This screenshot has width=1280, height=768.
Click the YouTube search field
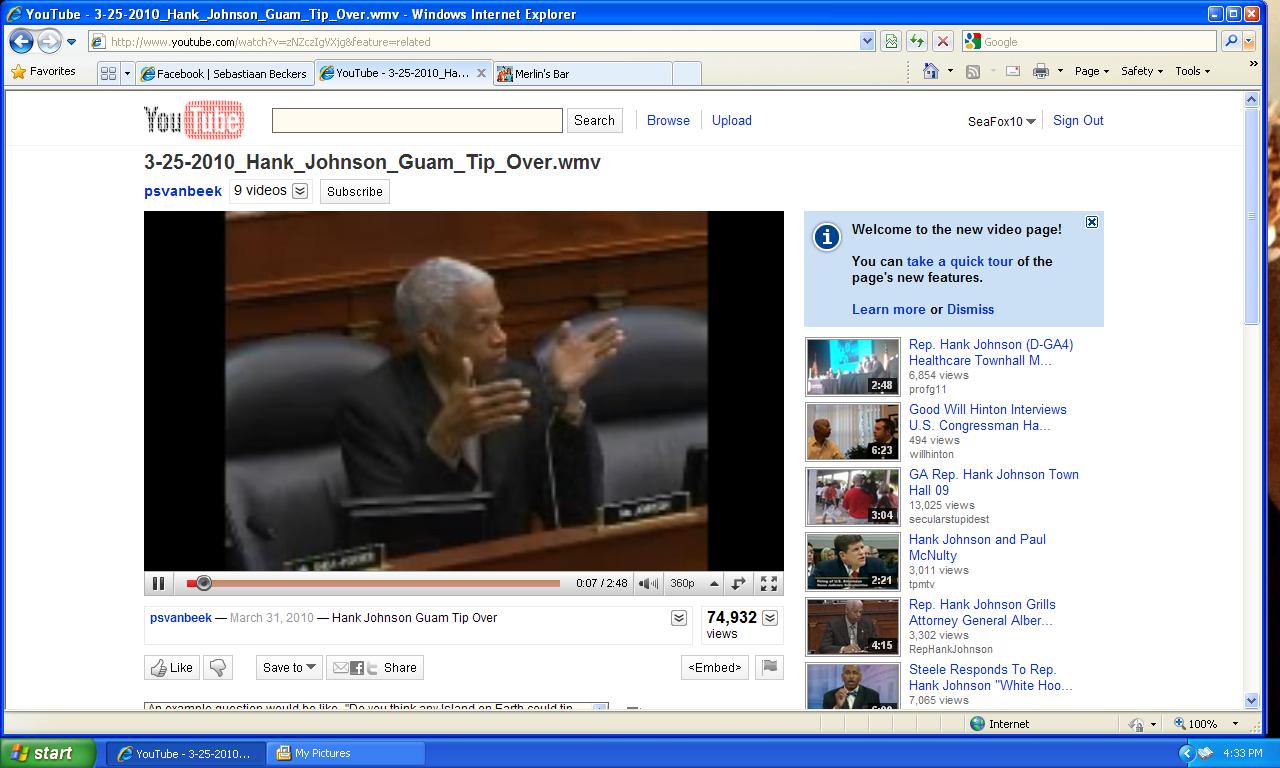tap(417, 120)
